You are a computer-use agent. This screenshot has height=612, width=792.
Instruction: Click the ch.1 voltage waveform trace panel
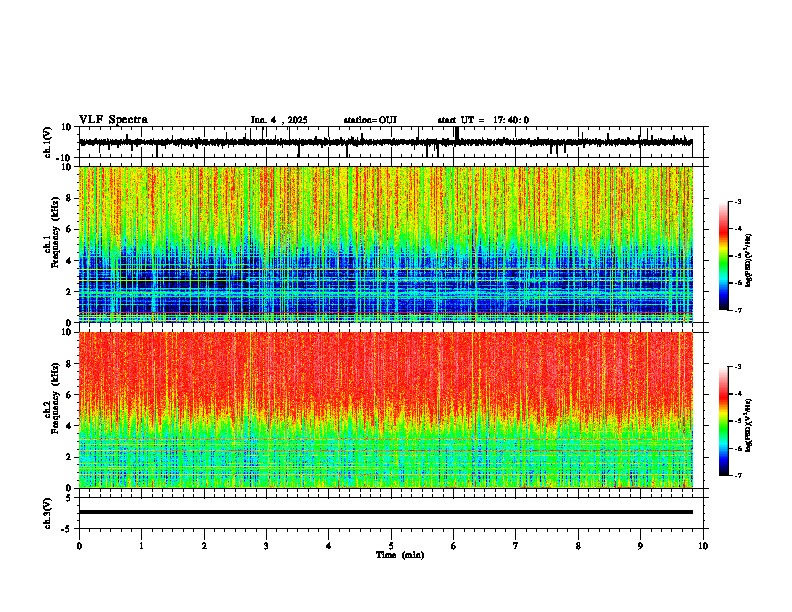[393, 142]
